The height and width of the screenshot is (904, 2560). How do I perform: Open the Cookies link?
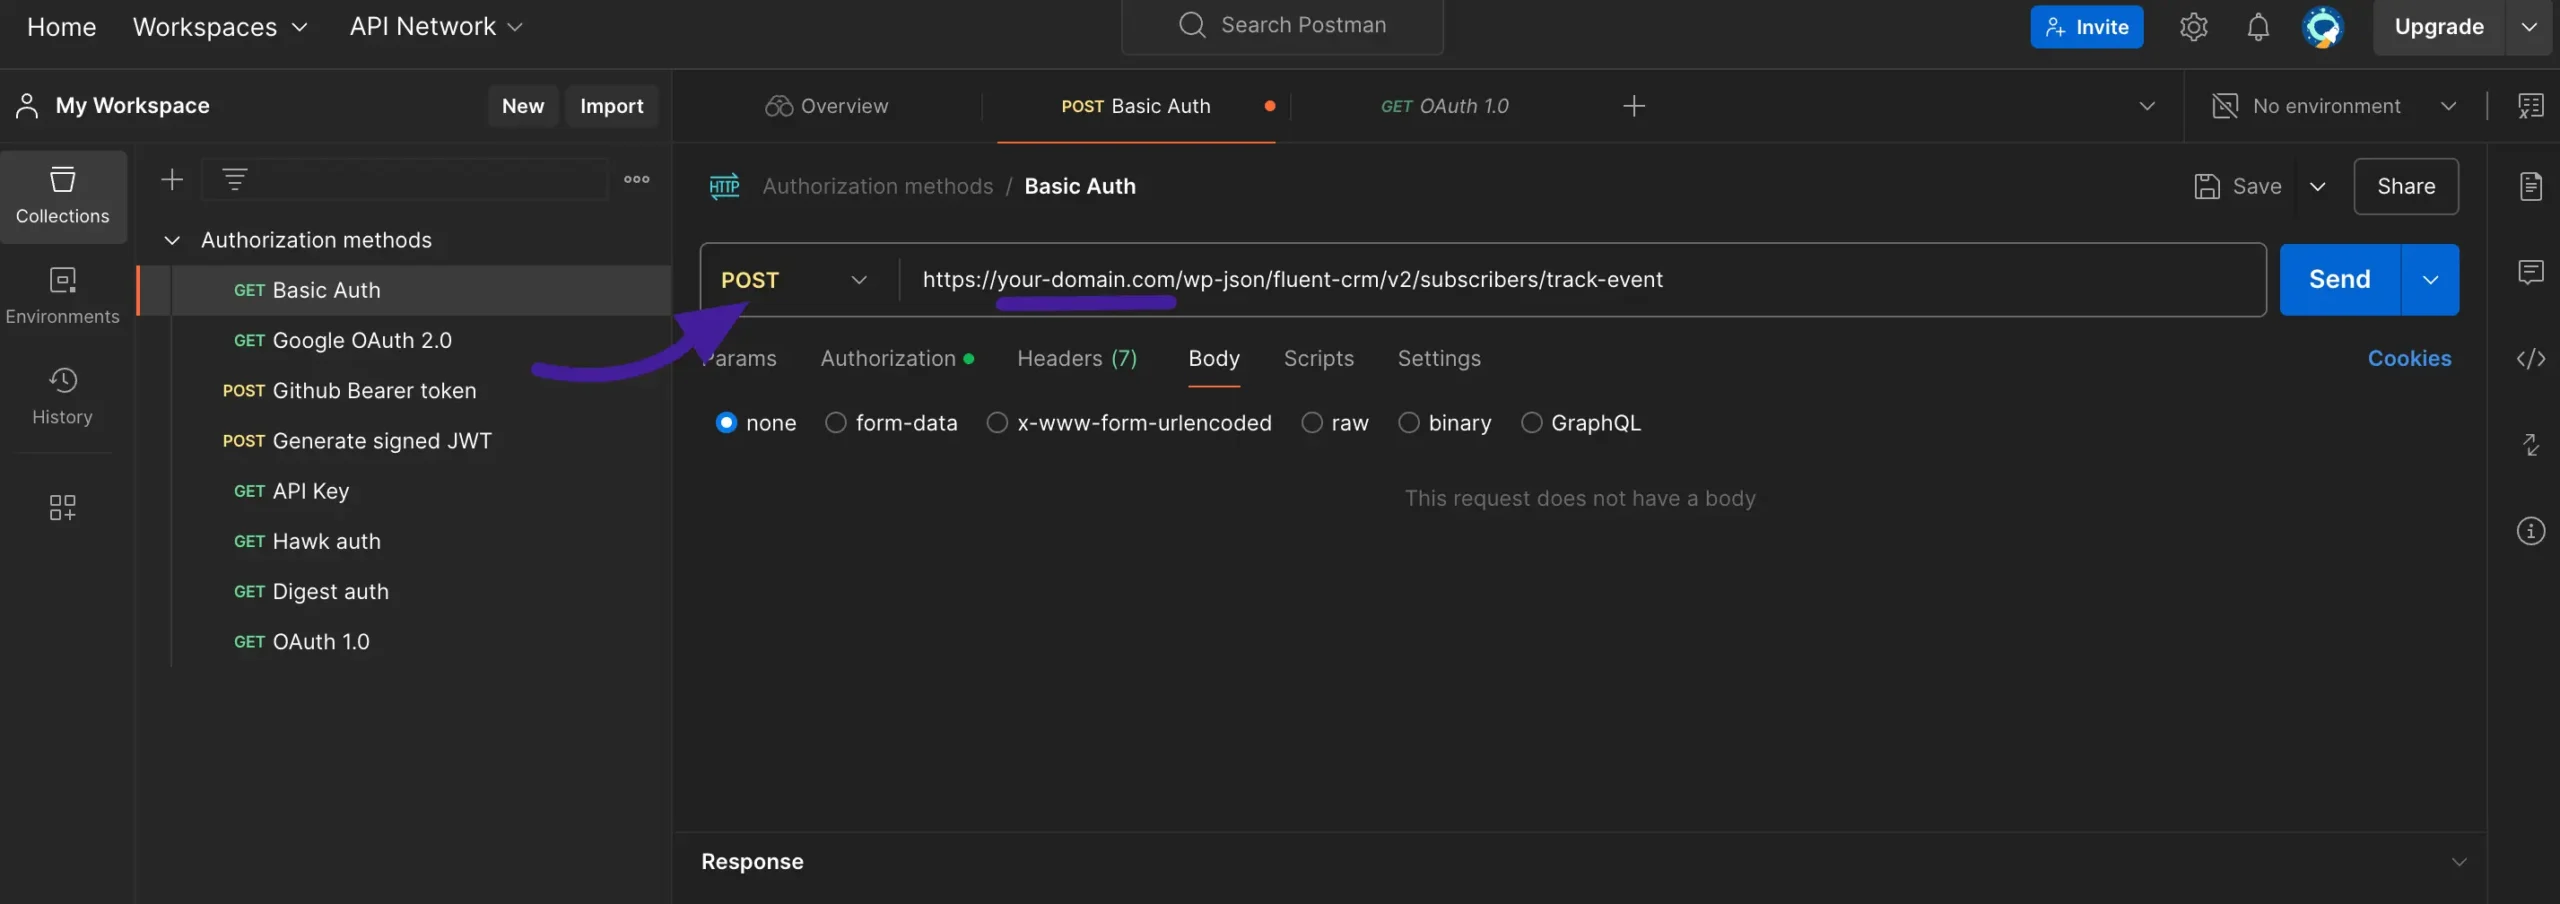[2408, 358]
